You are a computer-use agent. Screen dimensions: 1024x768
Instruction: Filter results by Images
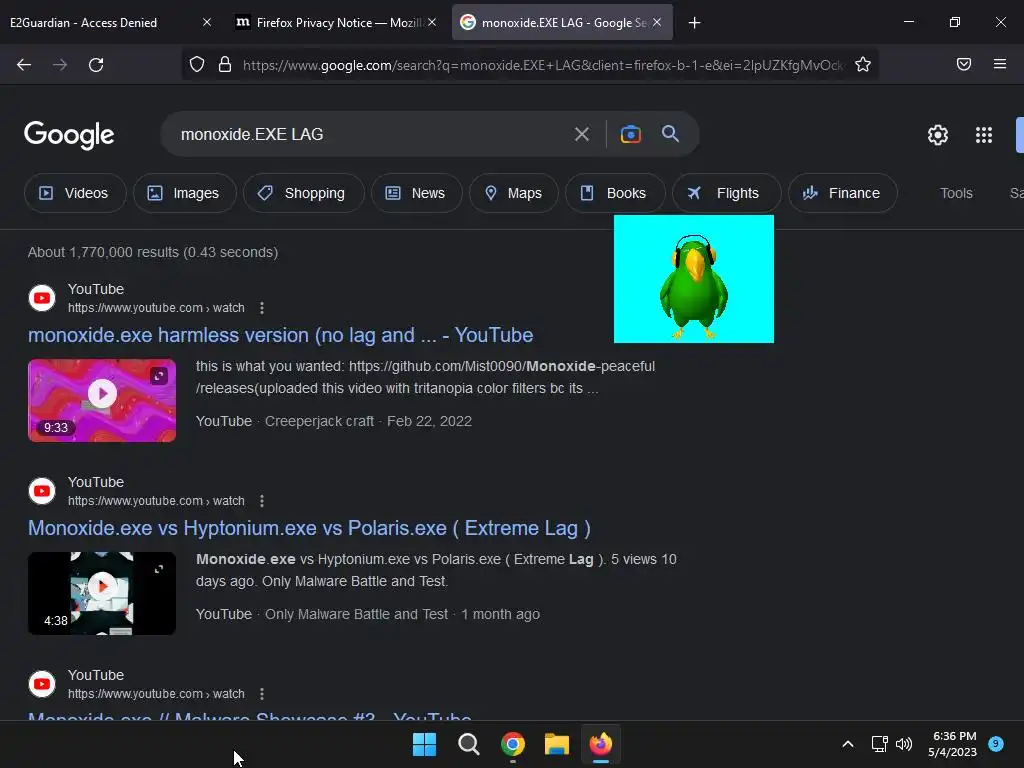(x=185, y=193)
